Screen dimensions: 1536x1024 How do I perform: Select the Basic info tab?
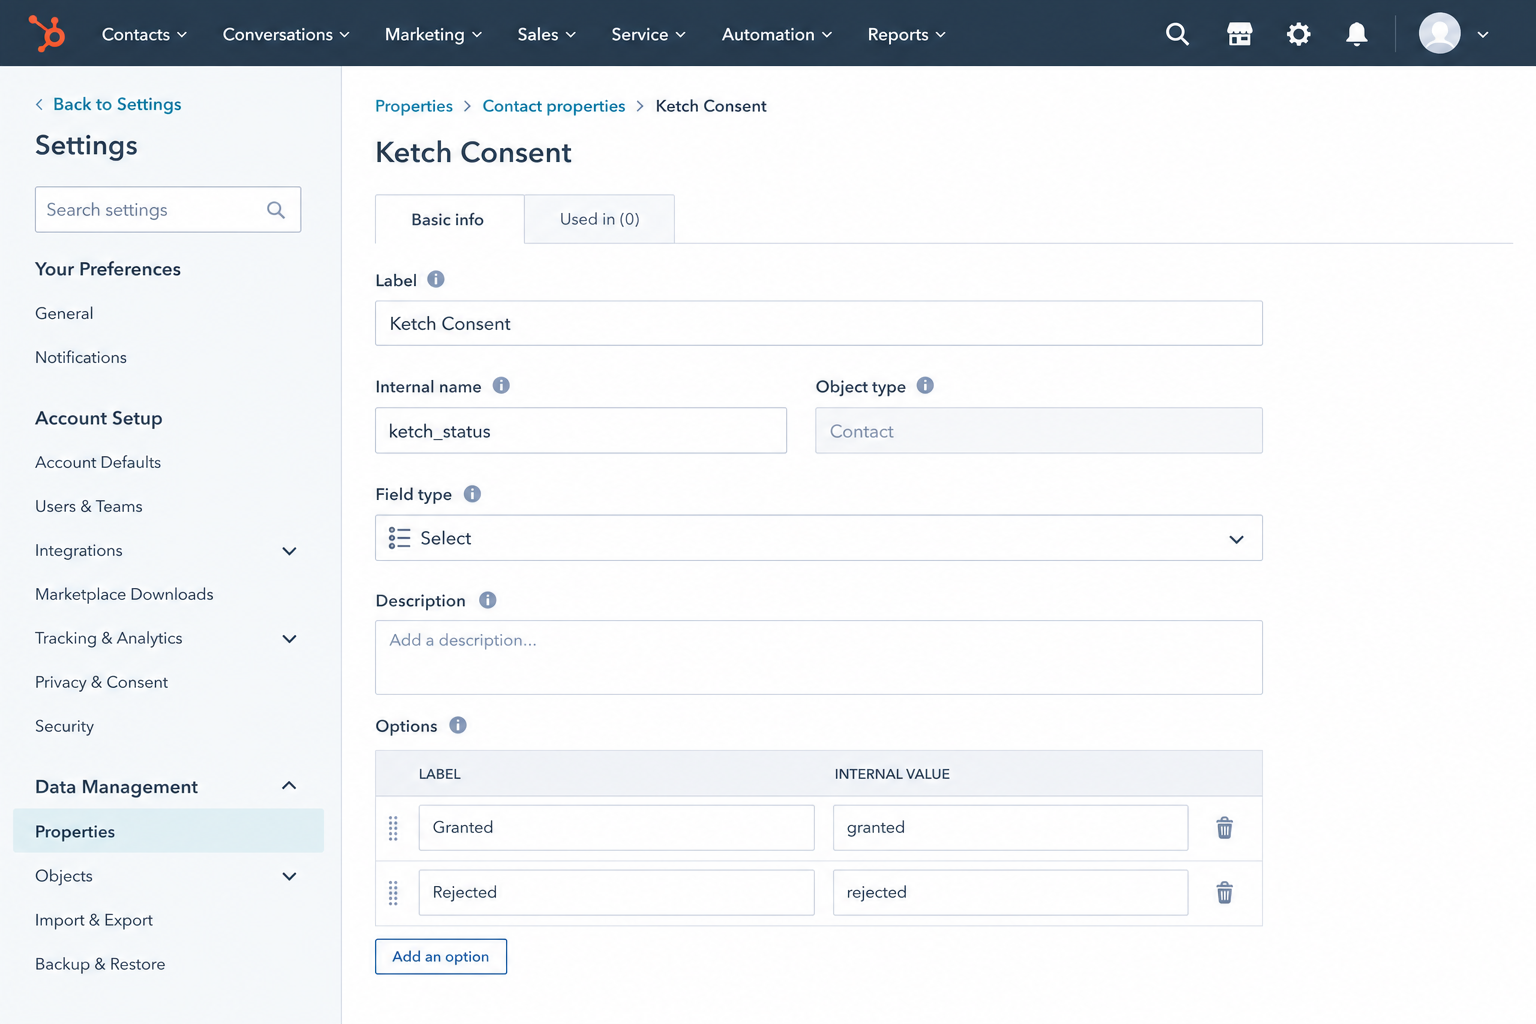pos(448,219)
